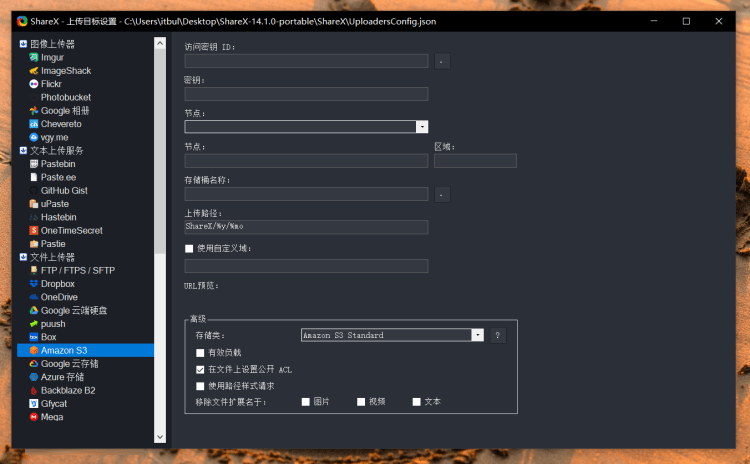Click into the 密钥 secret field
The width and height of the screenshot is (750, 464).
coord(306,94)
